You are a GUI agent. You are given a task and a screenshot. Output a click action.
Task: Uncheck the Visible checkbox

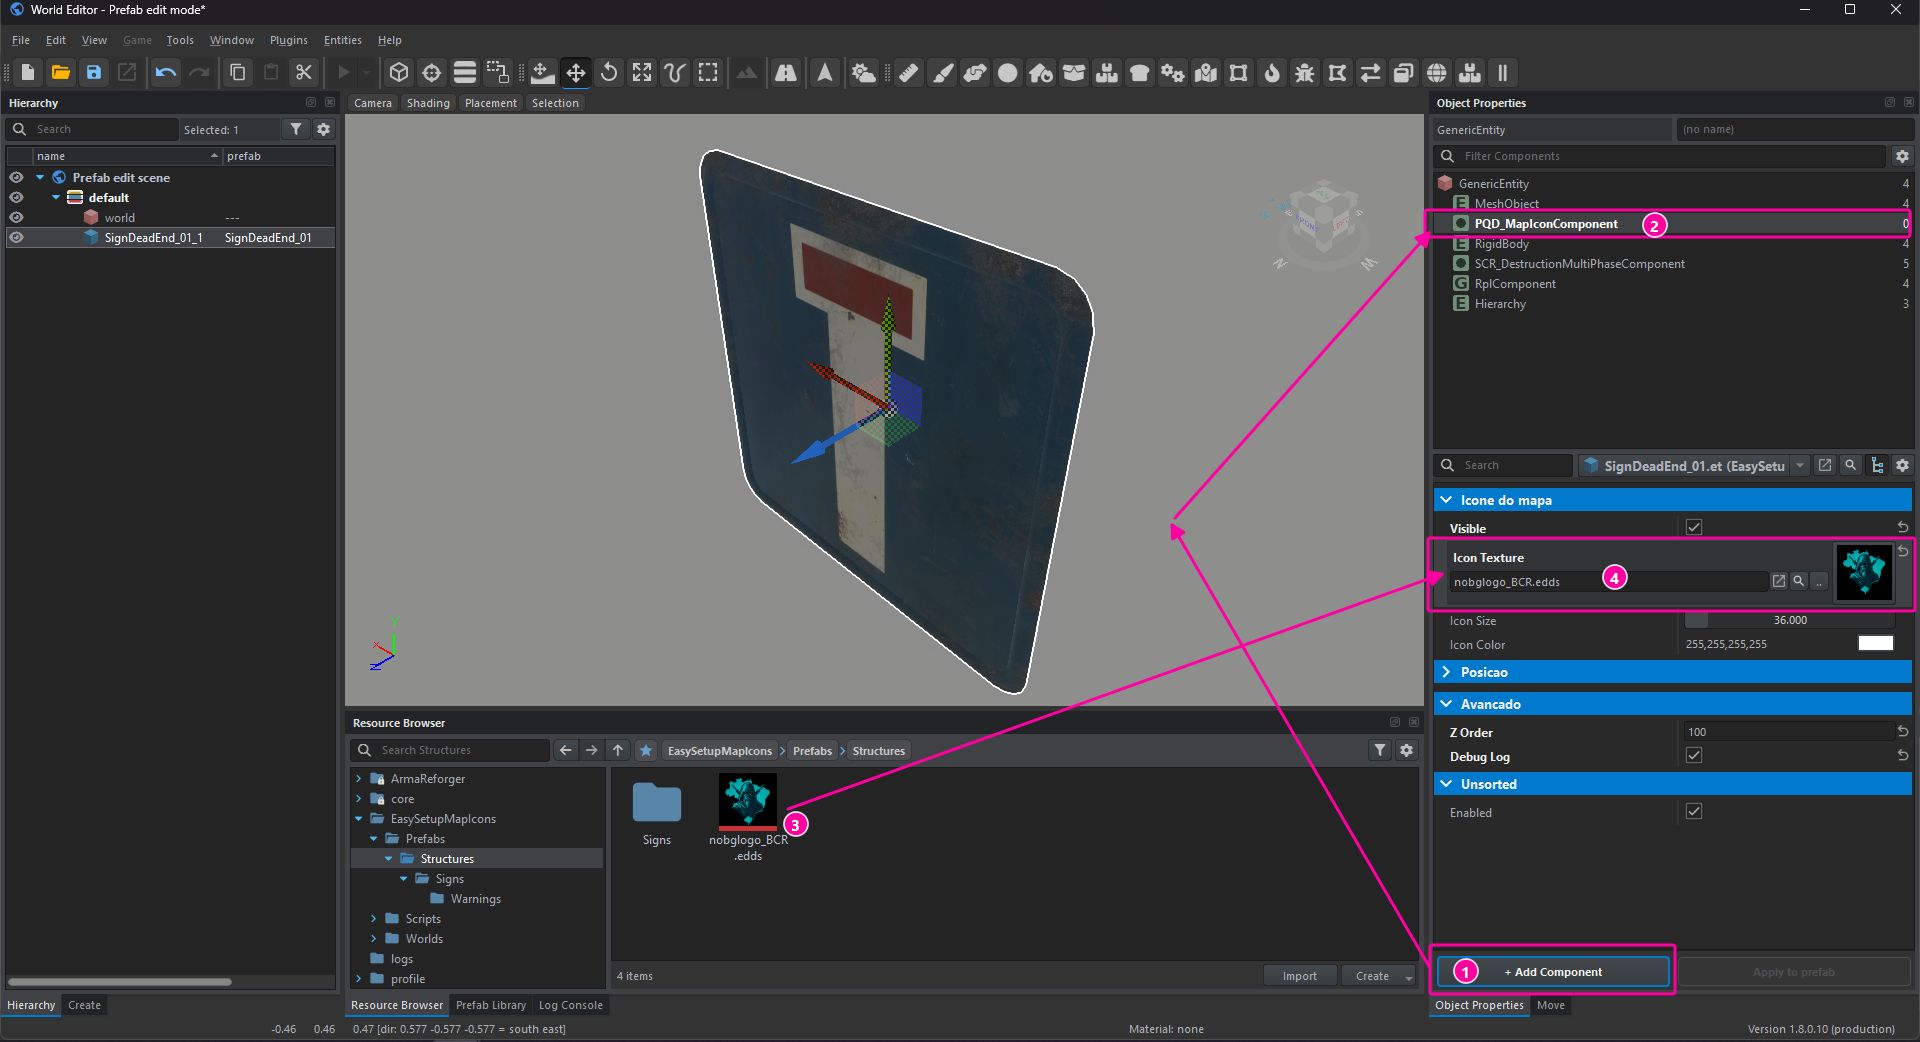1694,527
